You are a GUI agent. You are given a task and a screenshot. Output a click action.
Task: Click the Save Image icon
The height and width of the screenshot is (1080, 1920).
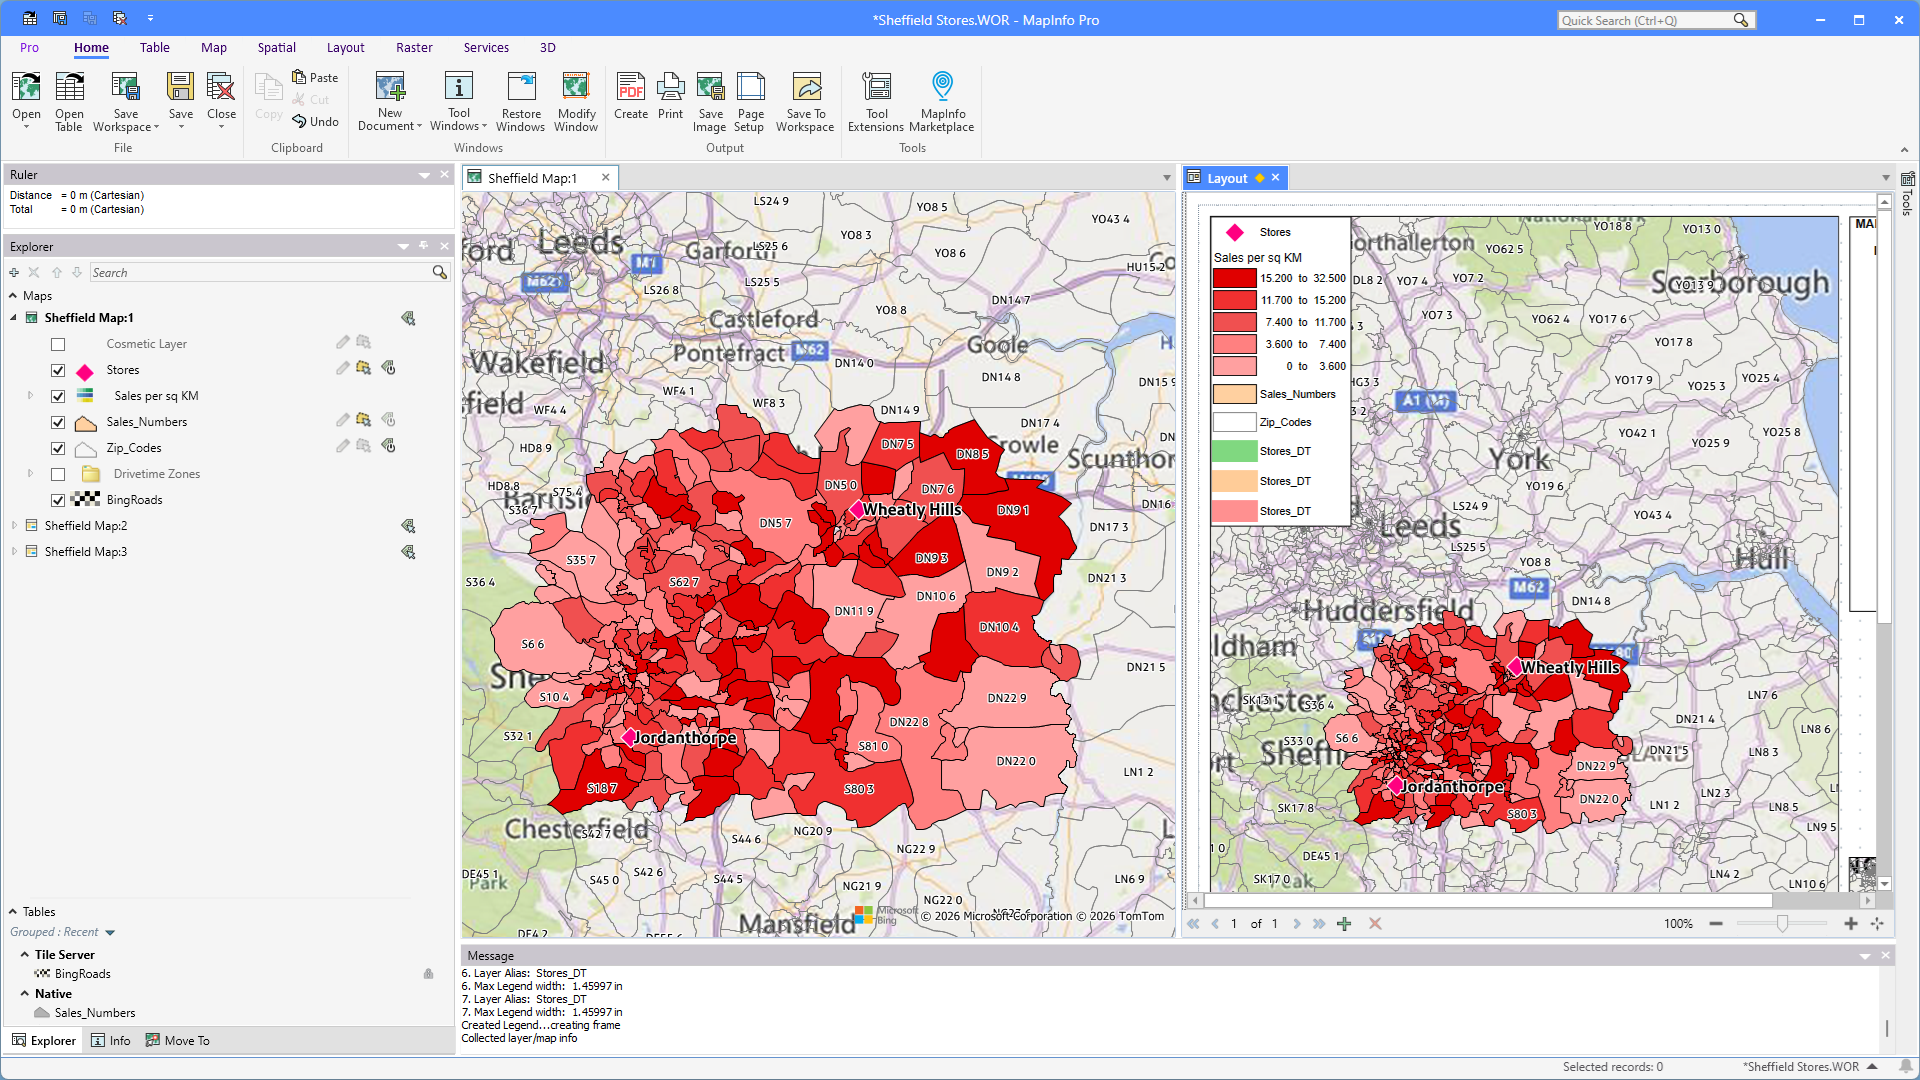[x=709, y=88]
